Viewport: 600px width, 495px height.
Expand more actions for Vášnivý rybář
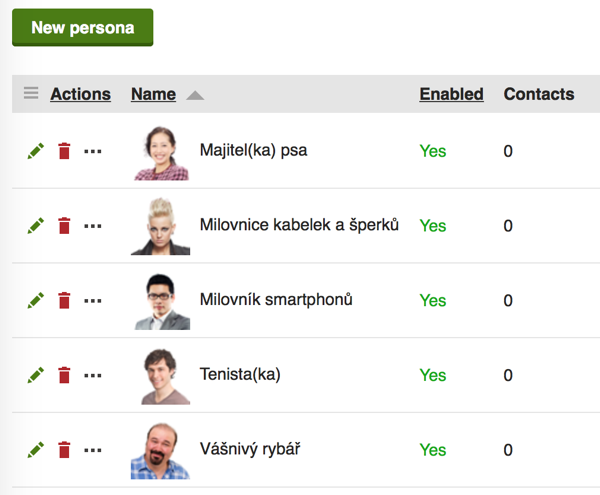tap(93, 450)
